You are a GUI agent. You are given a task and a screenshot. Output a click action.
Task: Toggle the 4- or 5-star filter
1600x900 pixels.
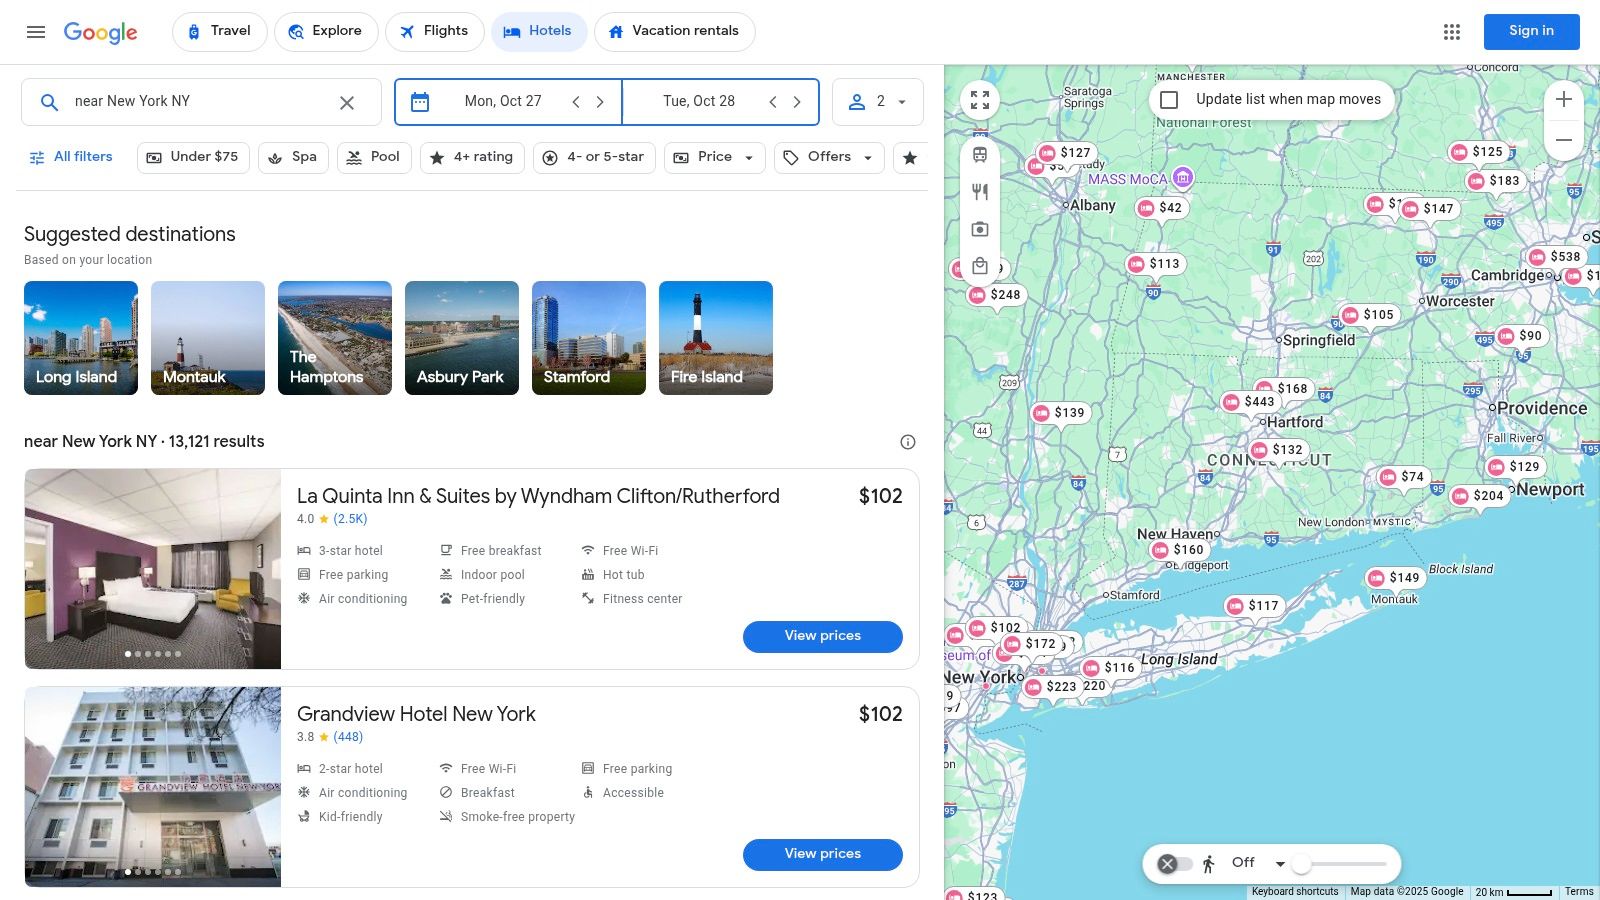click(594, 158)
